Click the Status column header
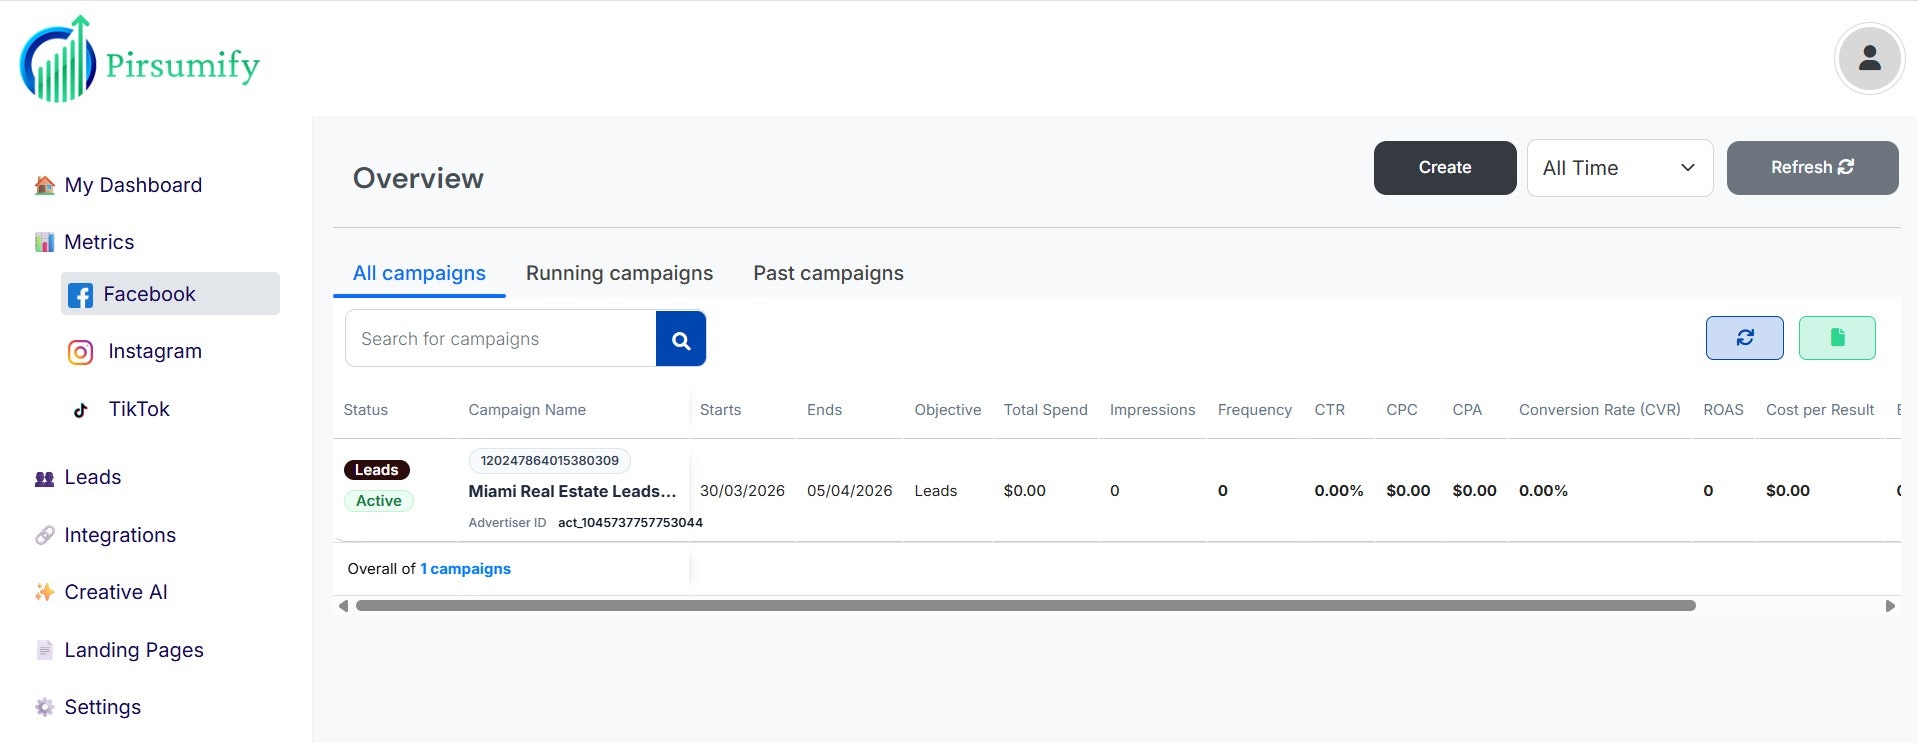 click(x=365, y=410)
